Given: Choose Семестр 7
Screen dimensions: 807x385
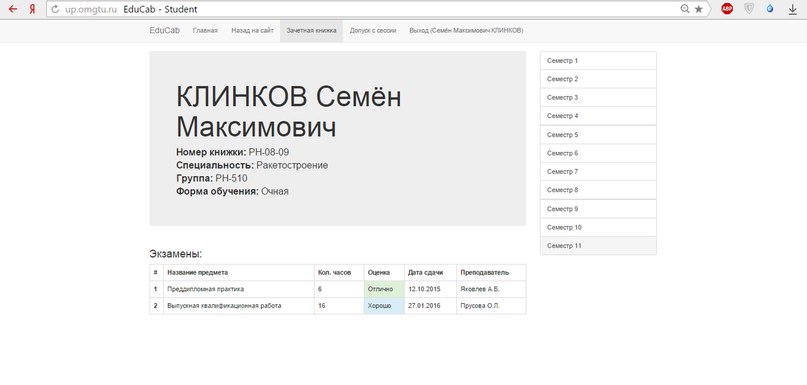Looking at the screenshot, I should 598,171.
